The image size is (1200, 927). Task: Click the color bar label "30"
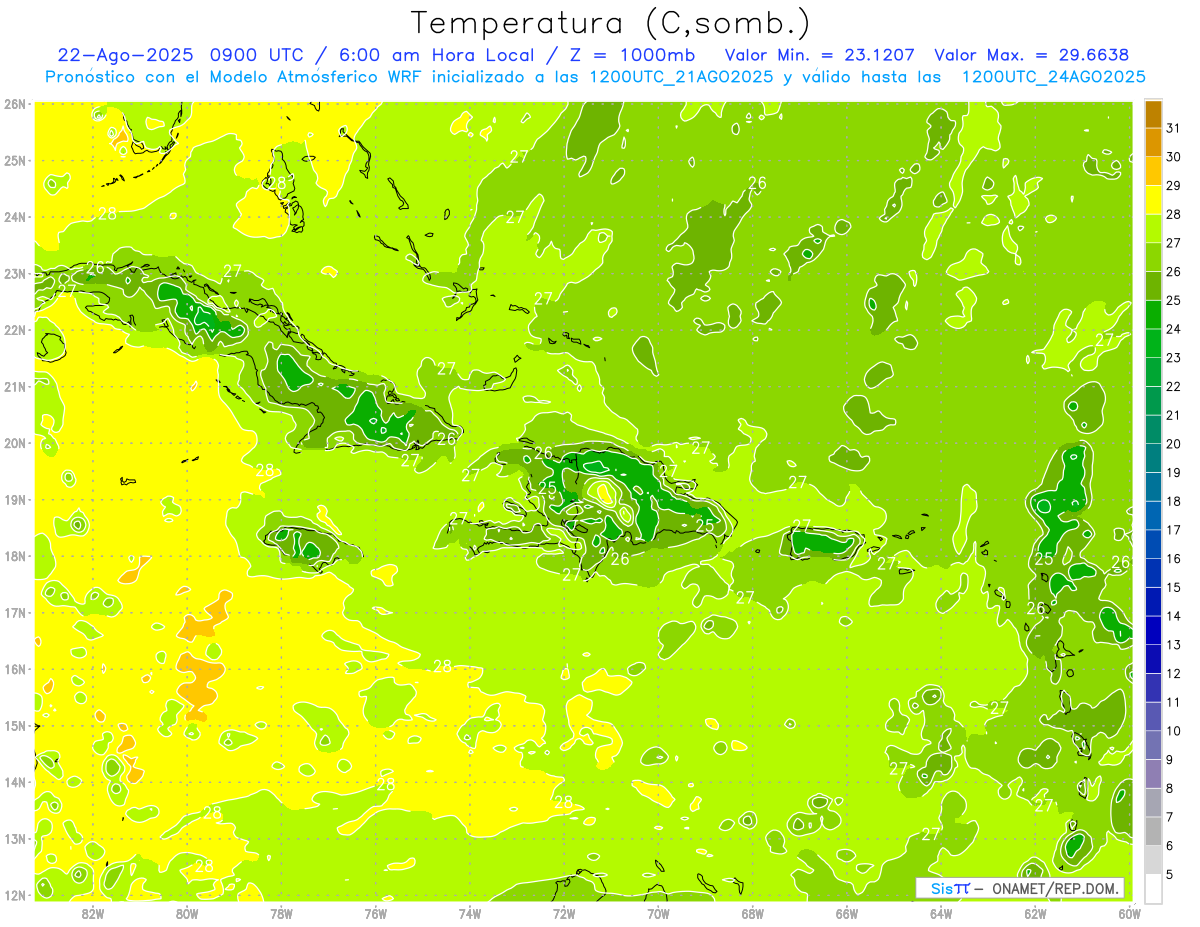1173,157
